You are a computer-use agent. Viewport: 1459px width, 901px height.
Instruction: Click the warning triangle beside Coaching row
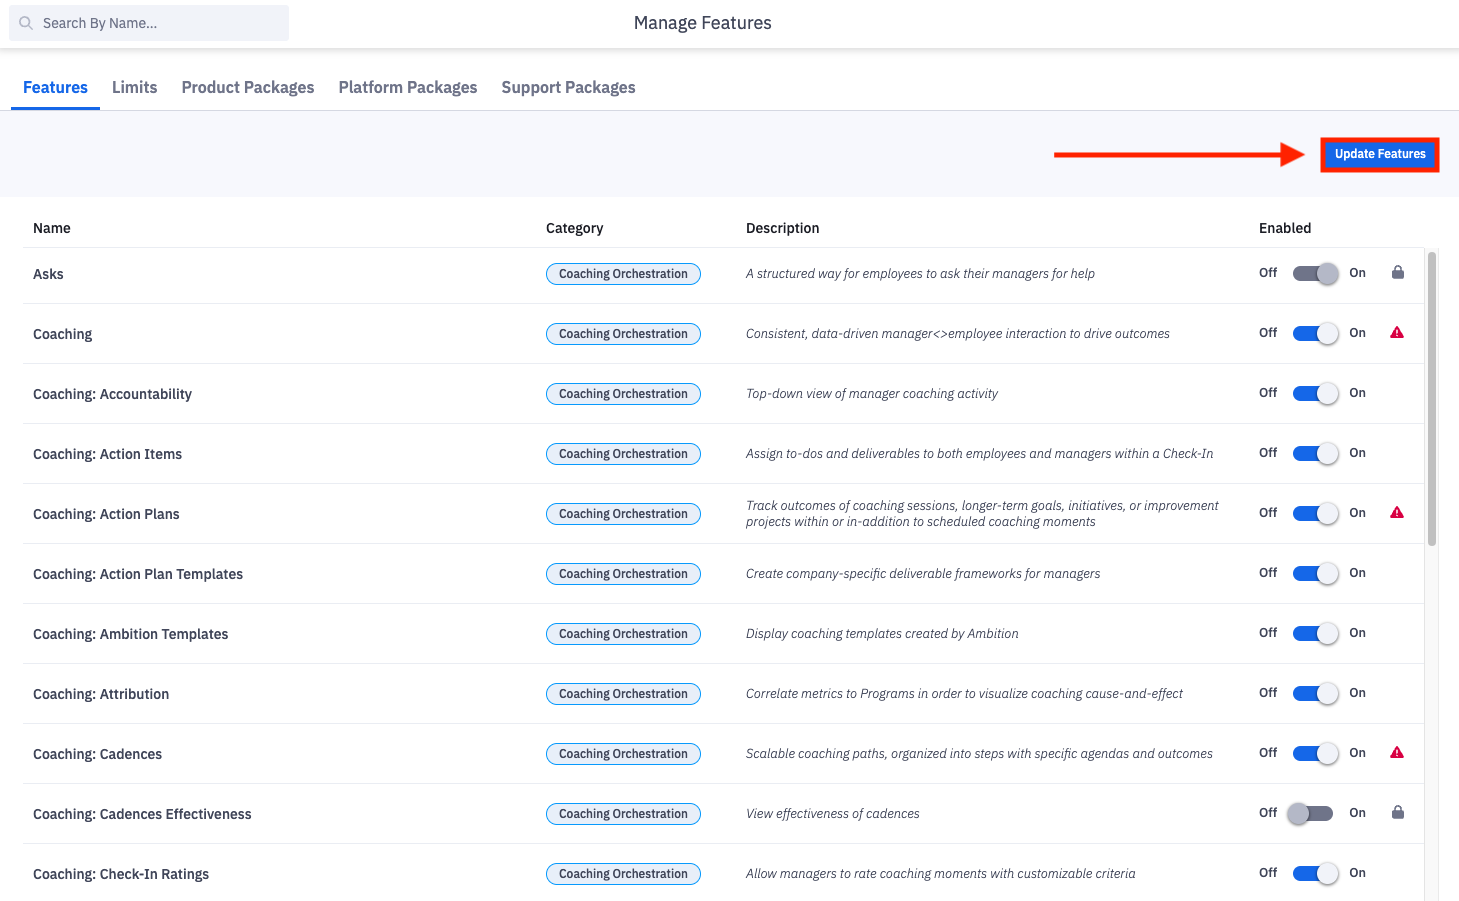pos(1397,333)
